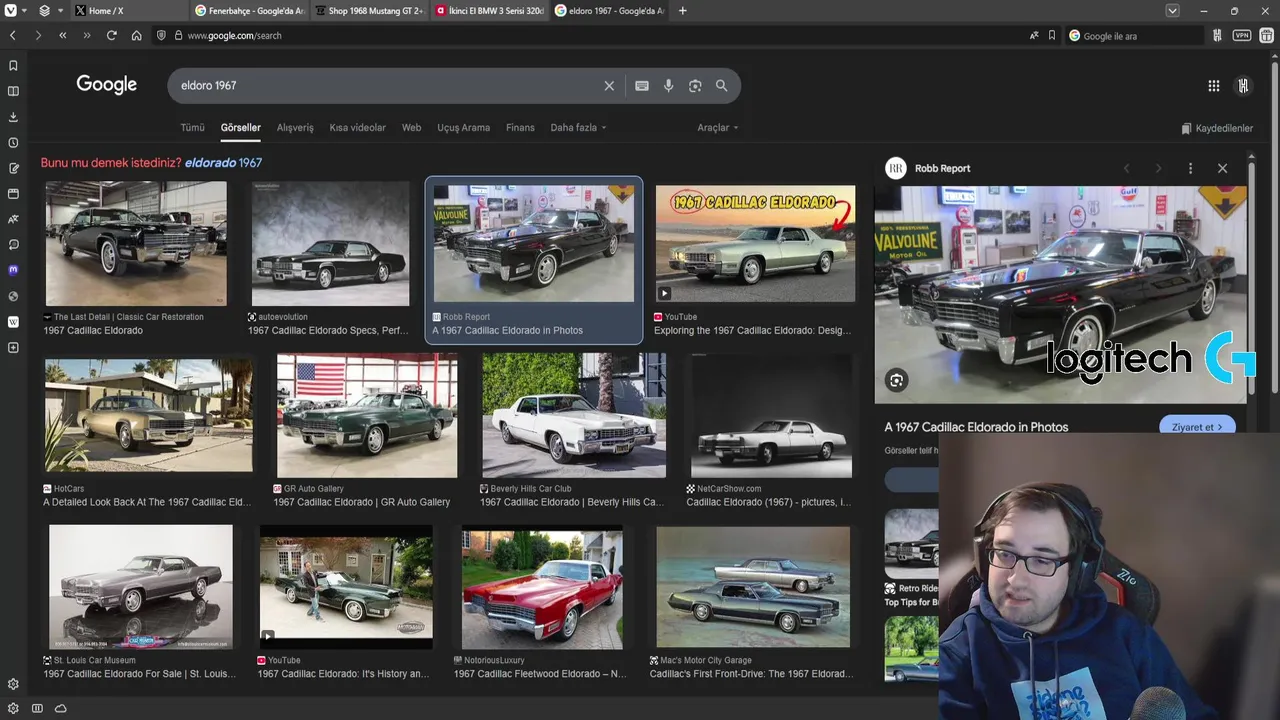Open the sidebar settings gear icon
Viewport: 1280px width, 720px height.
(13, 684)
